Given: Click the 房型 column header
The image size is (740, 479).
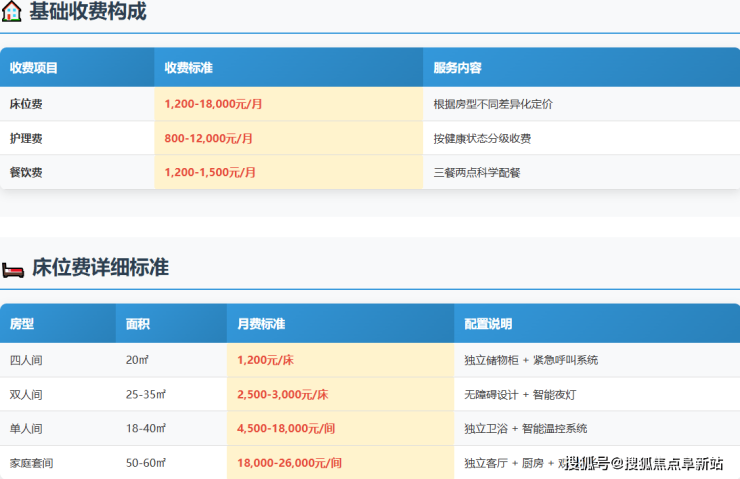Looking at the screenshot, I should tap(22, 324).
